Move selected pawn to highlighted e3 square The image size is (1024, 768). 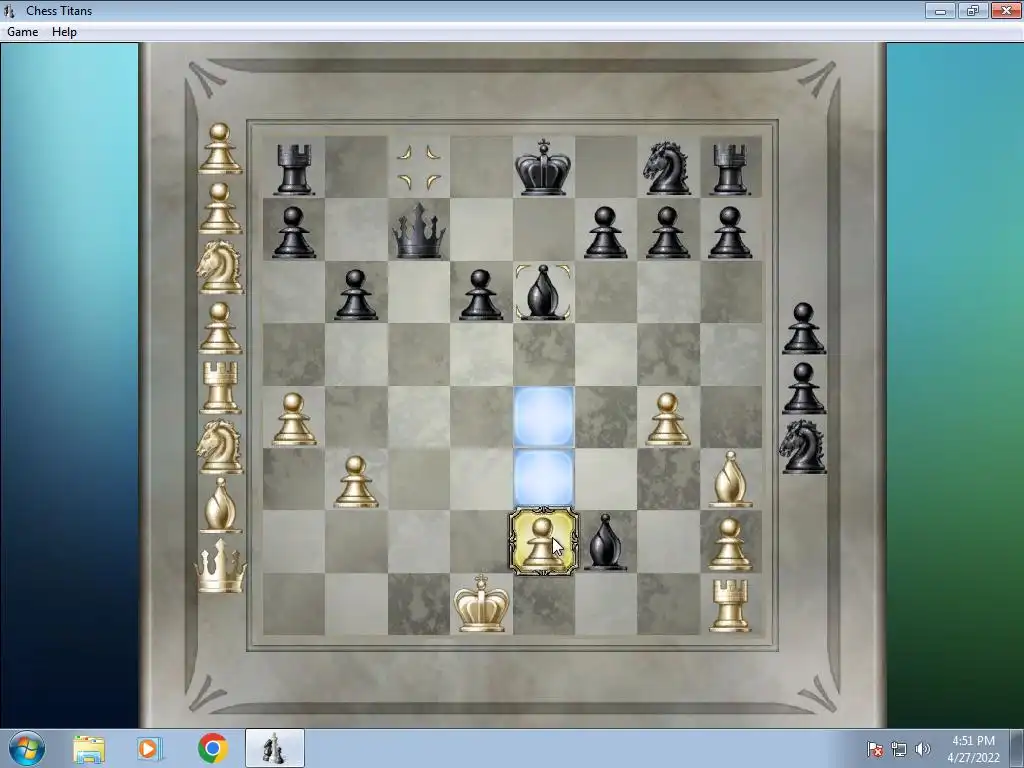[x=543, y=479]
